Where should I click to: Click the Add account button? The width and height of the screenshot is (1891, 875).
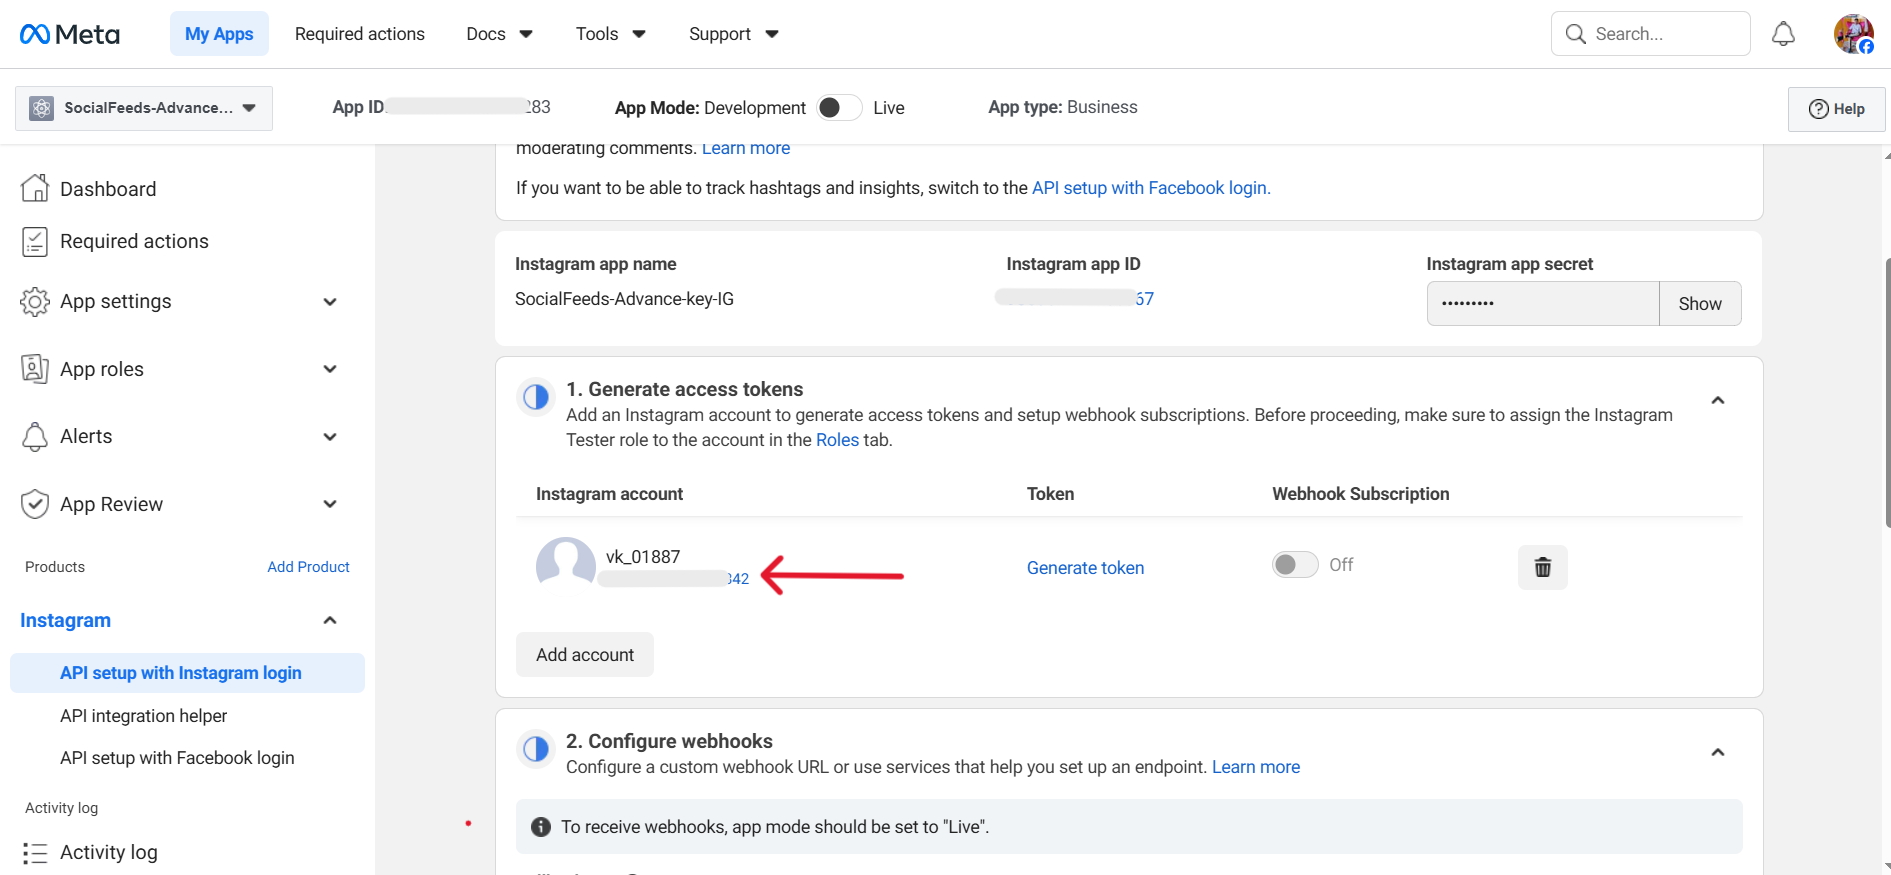tap(584, 655)
